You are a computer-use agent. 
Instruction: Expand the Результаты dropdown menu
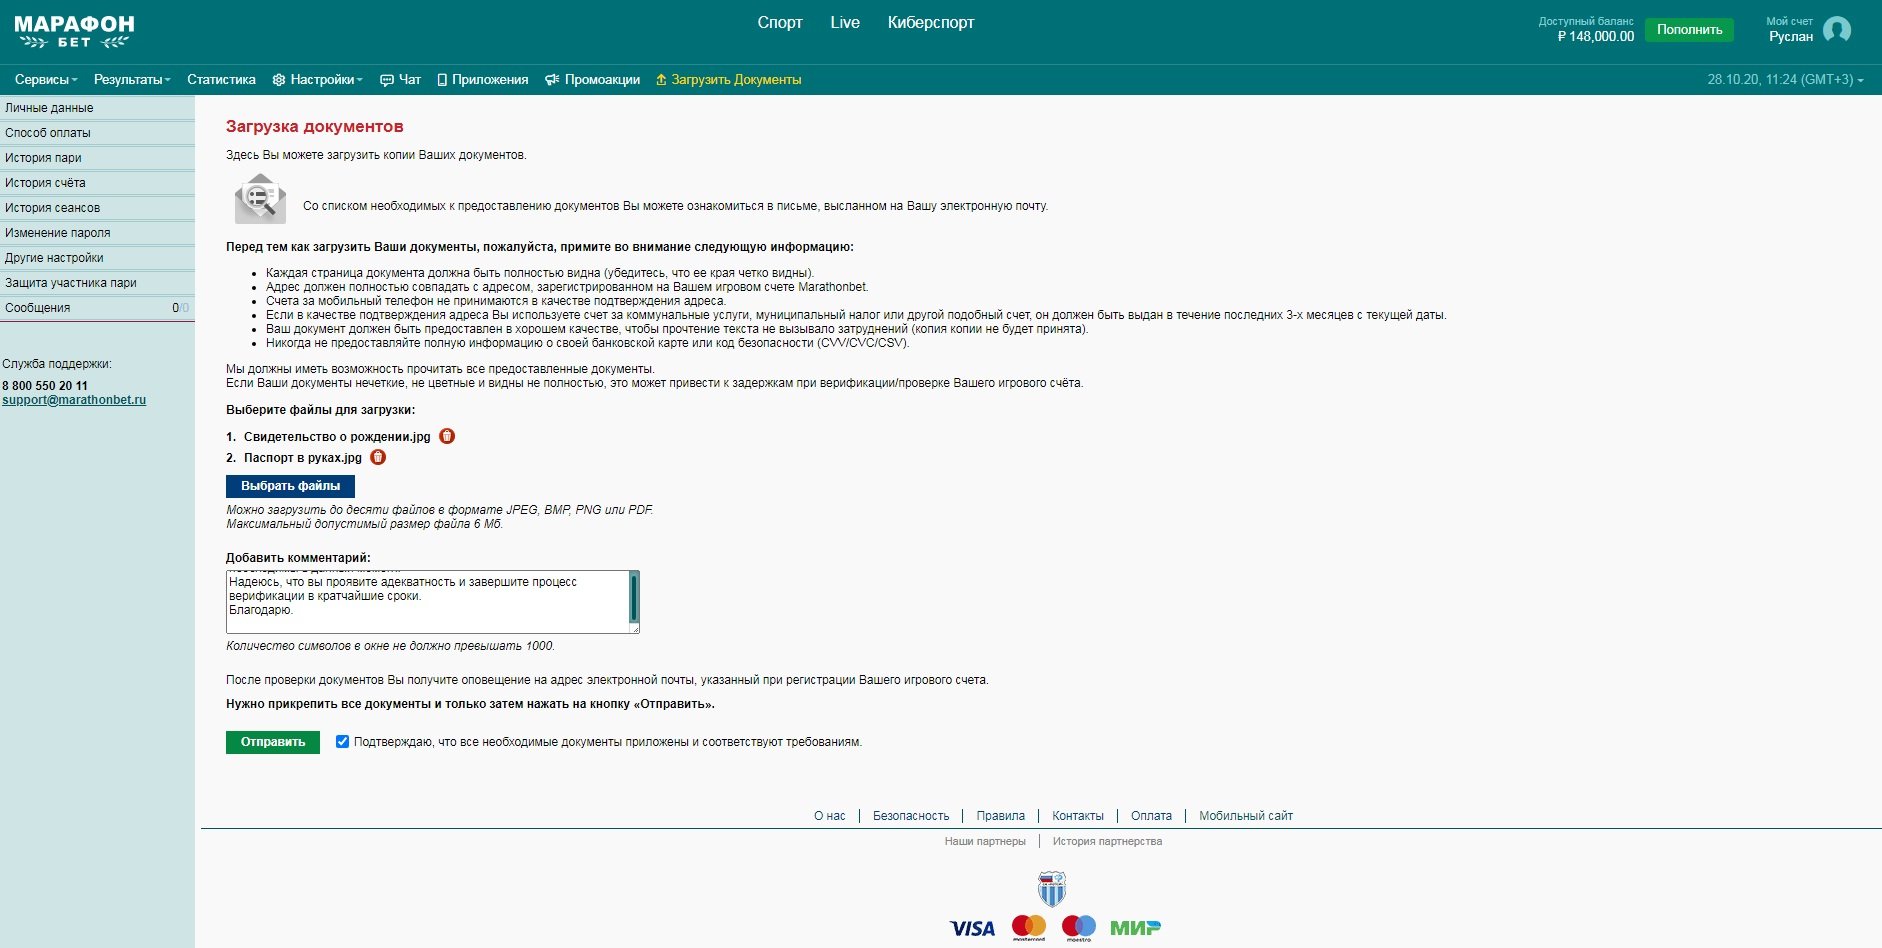click(x=132, y=80)
